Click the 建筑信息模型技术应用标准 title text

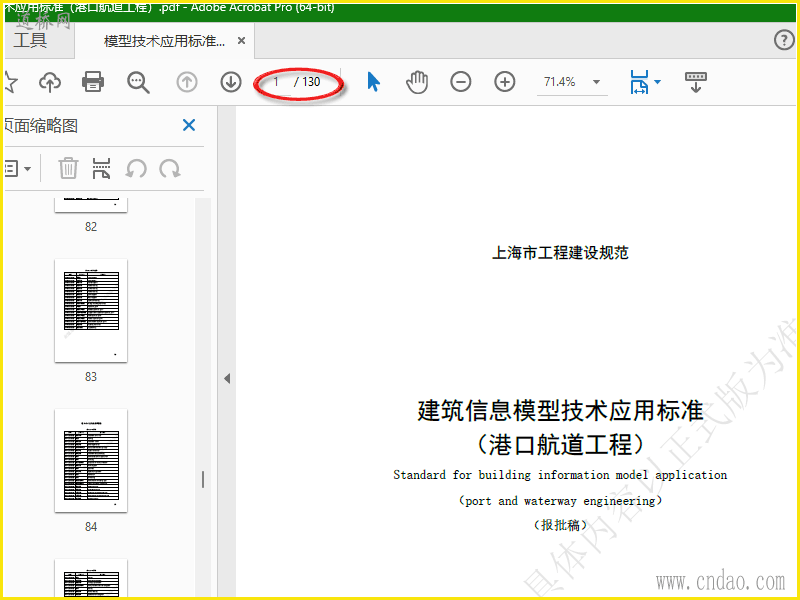(561, 411)
